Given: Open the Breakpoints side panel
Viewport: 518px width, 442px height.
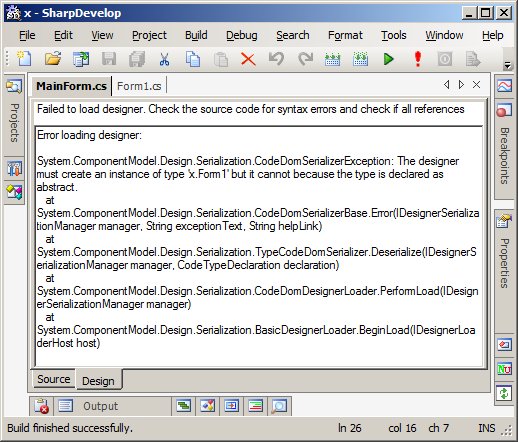Looking at the screenshot, I should 504,149.
